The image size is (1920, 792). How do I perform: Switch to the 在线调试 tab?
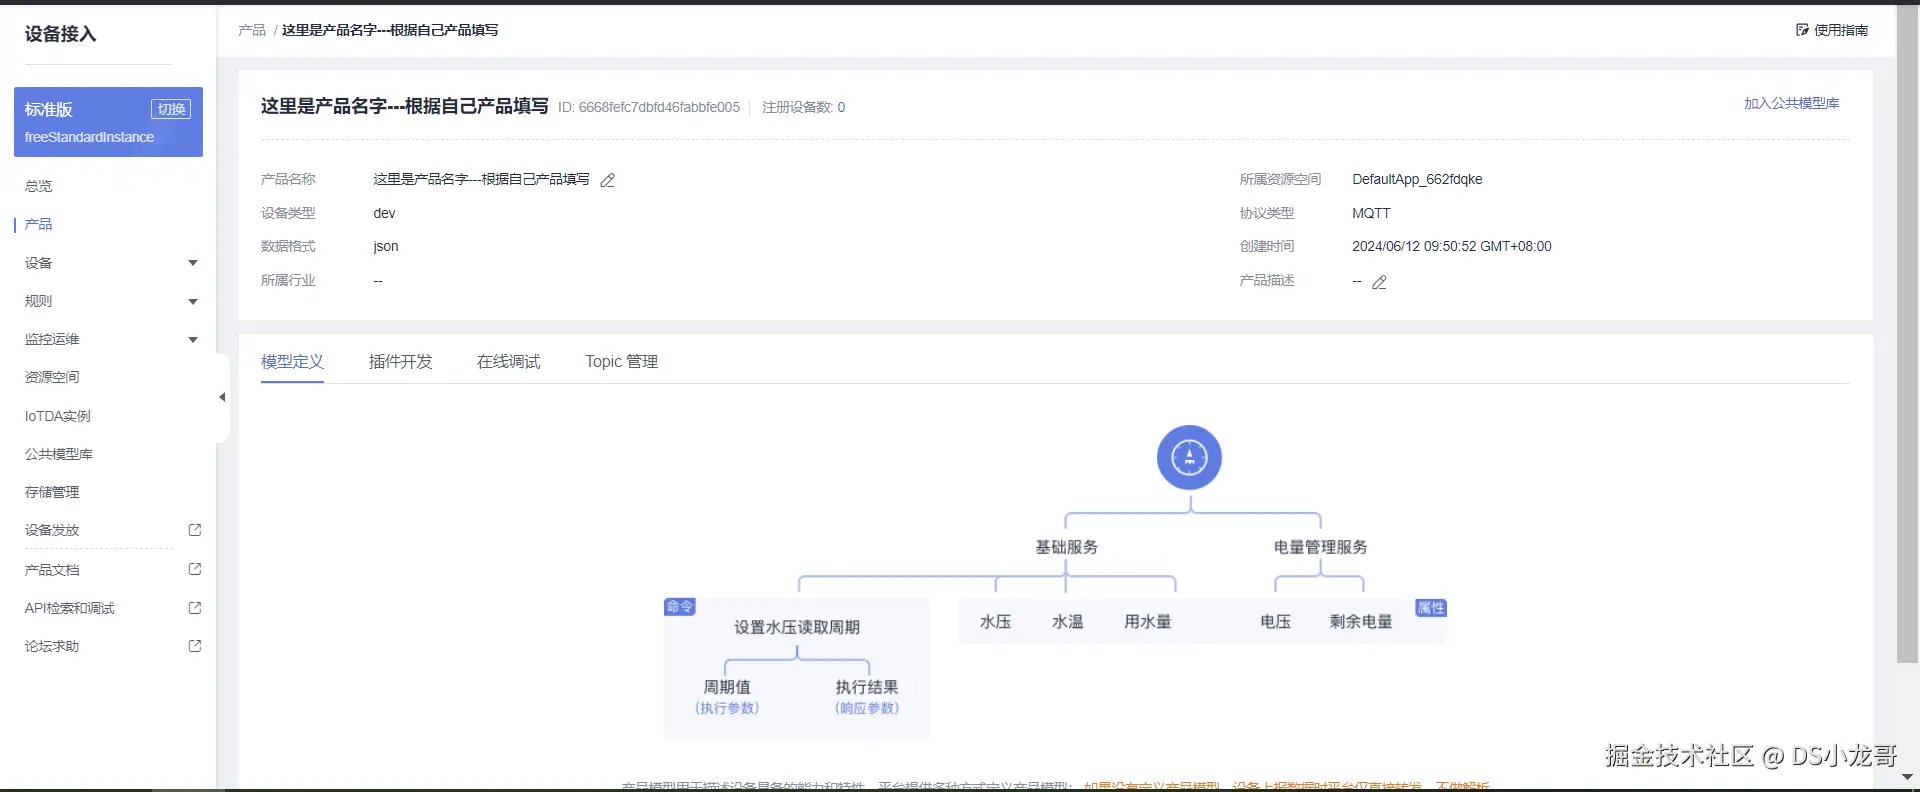[508, 361]
